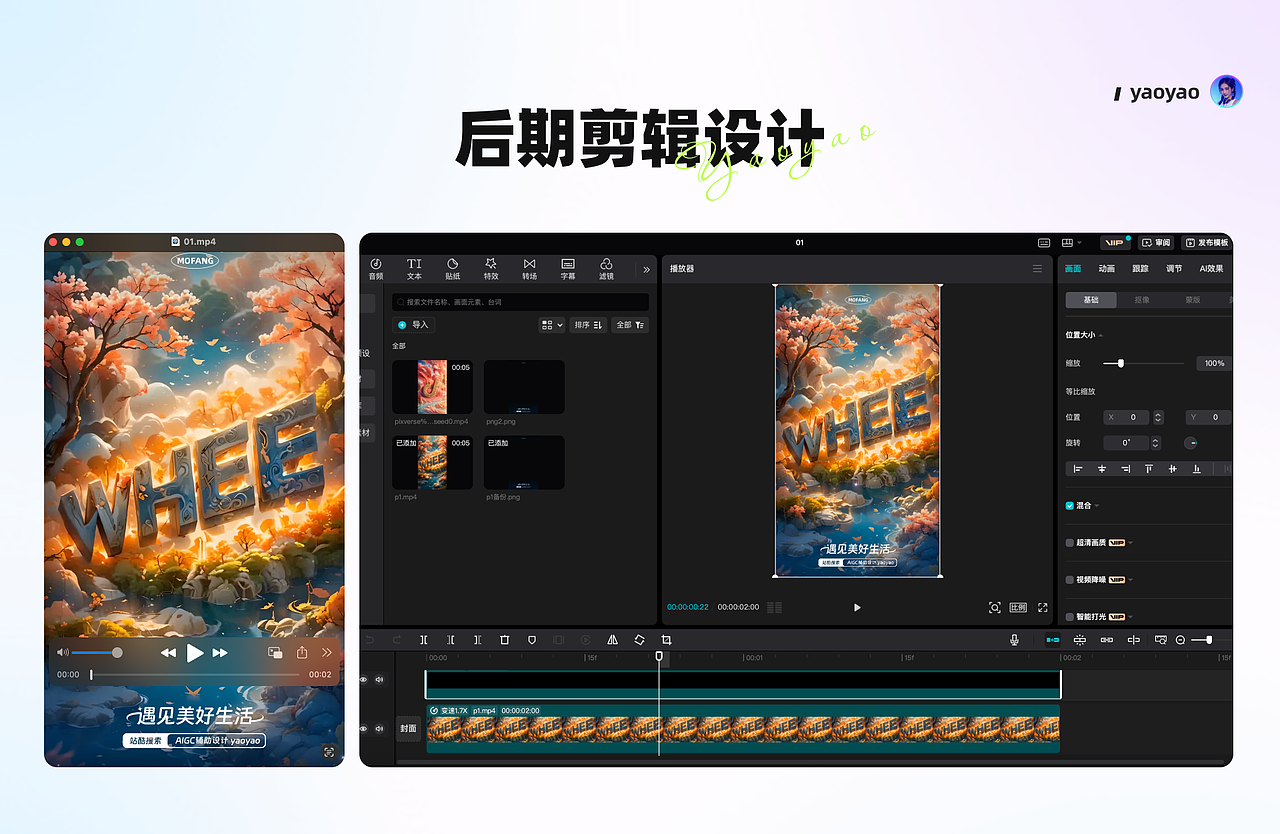Screen dimensions: 1280x834
Task: Open the keyboard shortcuts icon
Action: point(1044,243)
